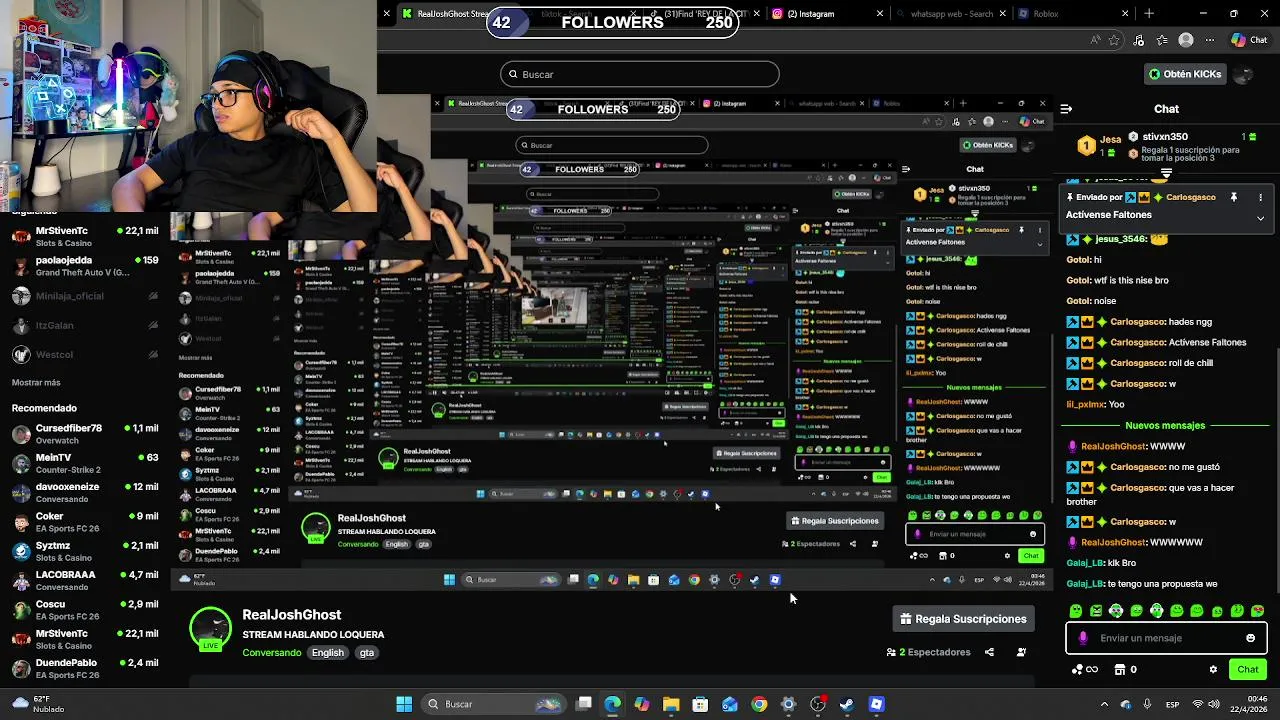Open the emoji picker in chat box
The width and height of the screenshot is (1280, 720).
click(1250, 638)
